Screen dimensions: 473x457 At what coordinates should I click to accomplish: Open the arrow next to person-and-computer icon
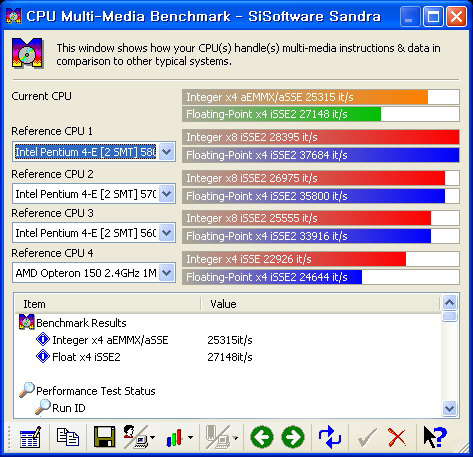(152, 437)
